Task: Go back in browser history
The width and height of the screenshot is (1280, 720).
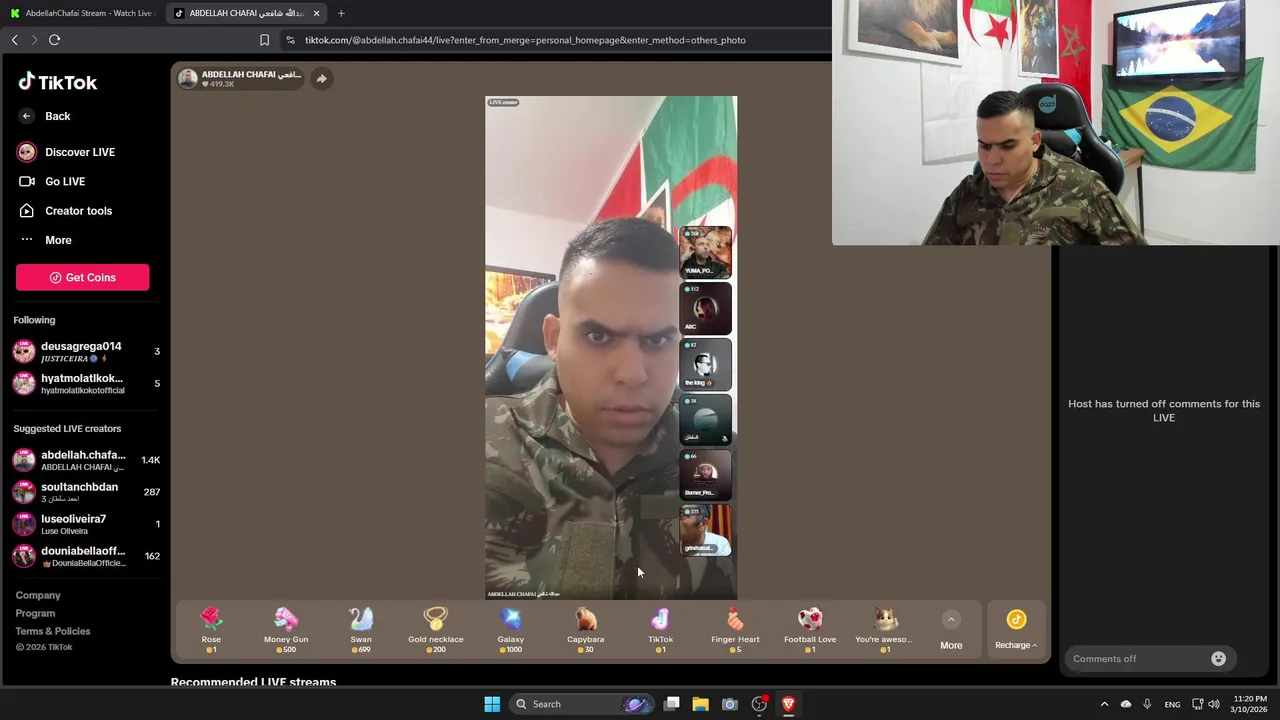Action: [15, 40]
